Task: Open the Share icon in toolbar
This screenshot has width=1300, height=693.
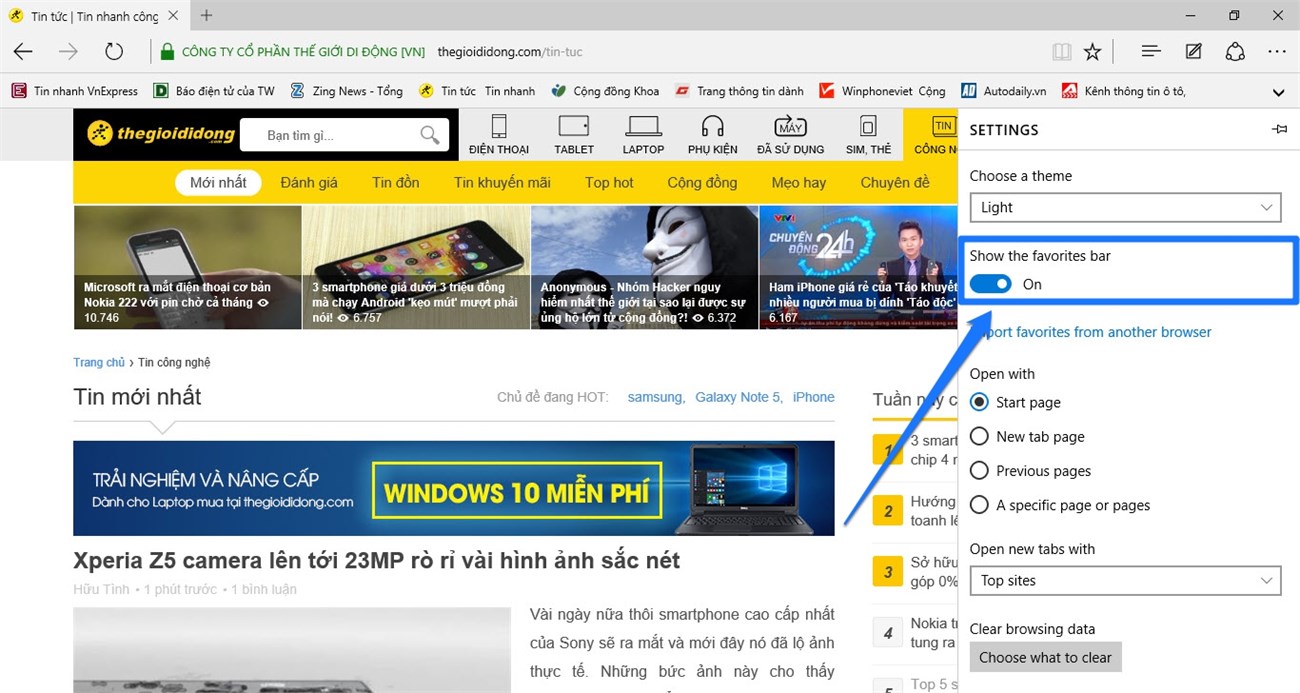Action: coord(1235,51)
